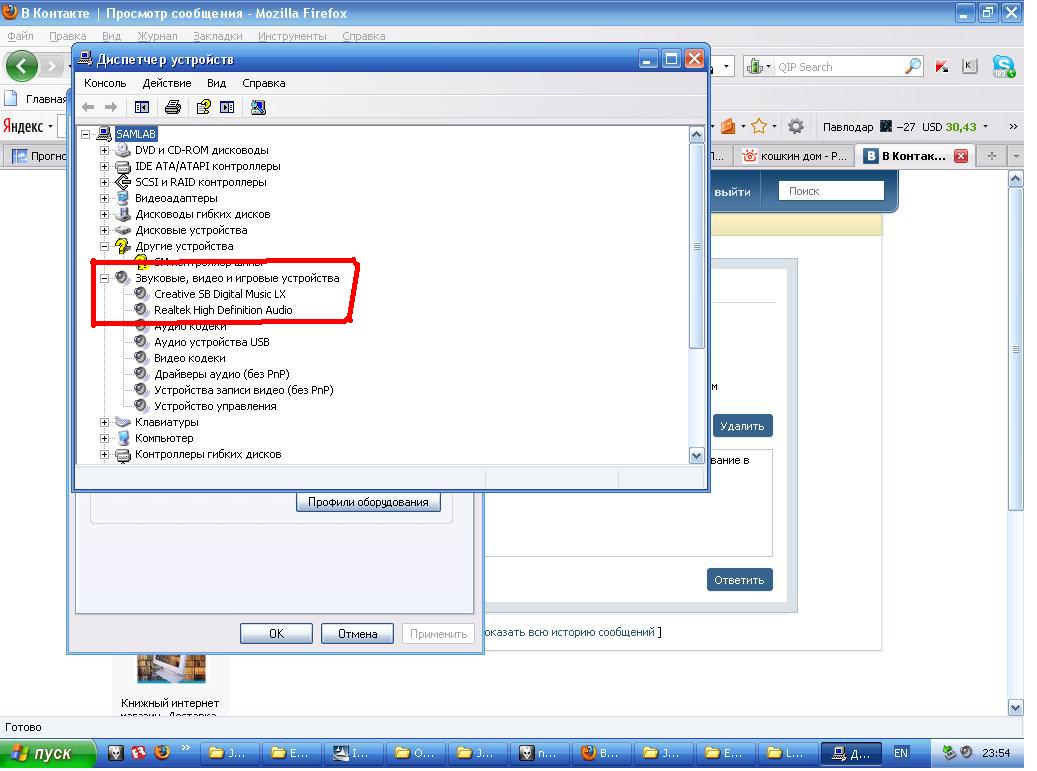Click Профили оборудования button
The image size is (1037, 771).
[x=368, y=503]
